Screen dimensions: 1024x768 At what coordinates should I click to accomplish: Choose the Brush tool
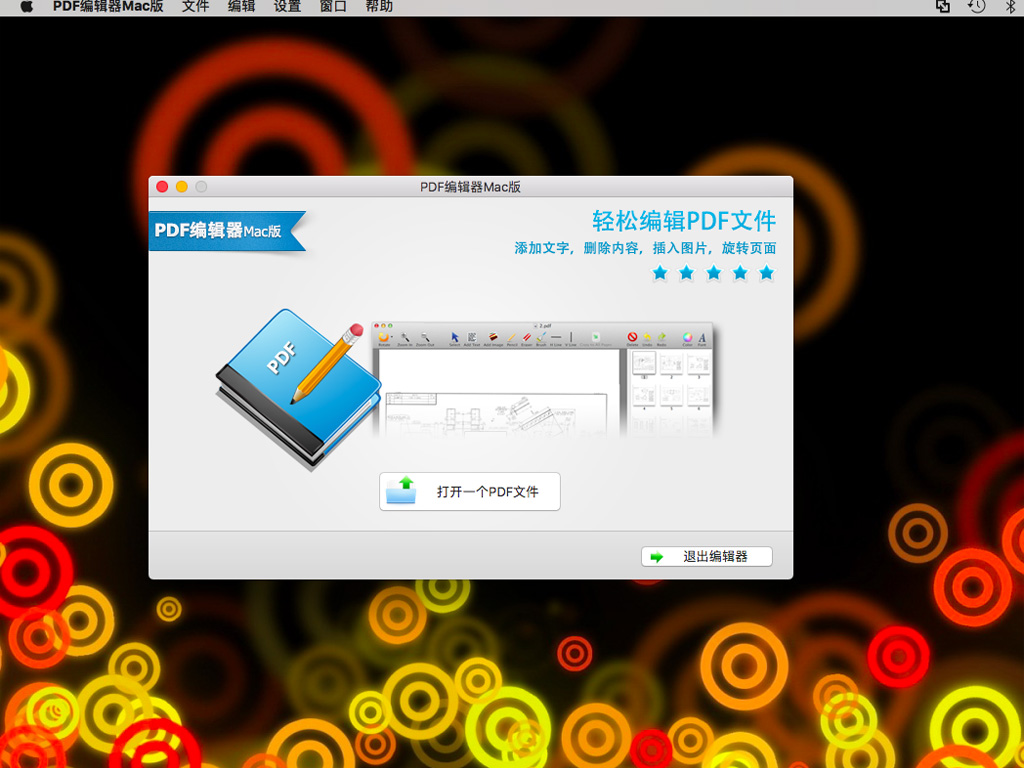click(x=541, y=336)
